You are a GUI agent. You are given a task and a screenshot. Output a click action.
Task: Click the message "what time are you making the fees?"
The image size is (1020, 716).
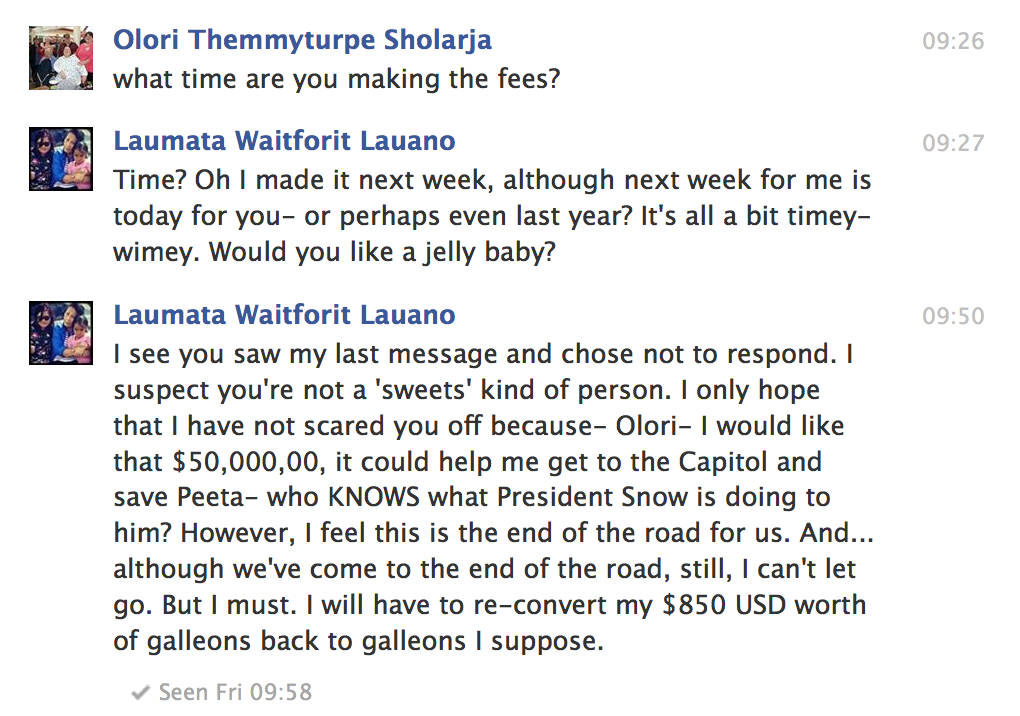(336, 79)
